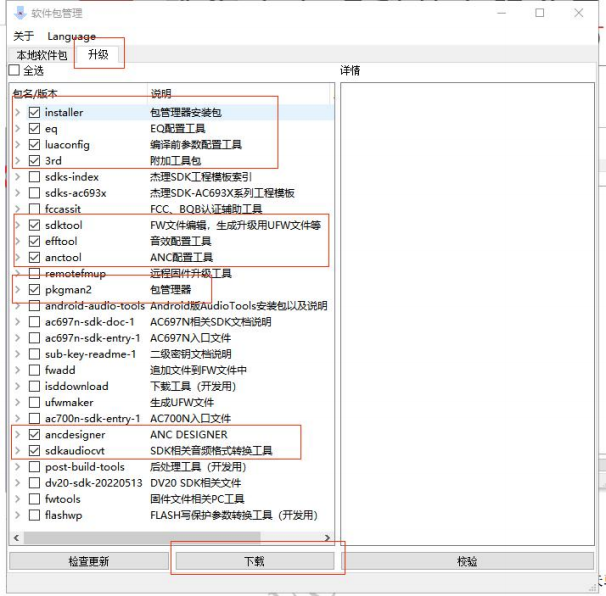This screenshot has width=606, height=596.
Task: Select the sub-key-readme-1 row
Action: click(172, 354)
